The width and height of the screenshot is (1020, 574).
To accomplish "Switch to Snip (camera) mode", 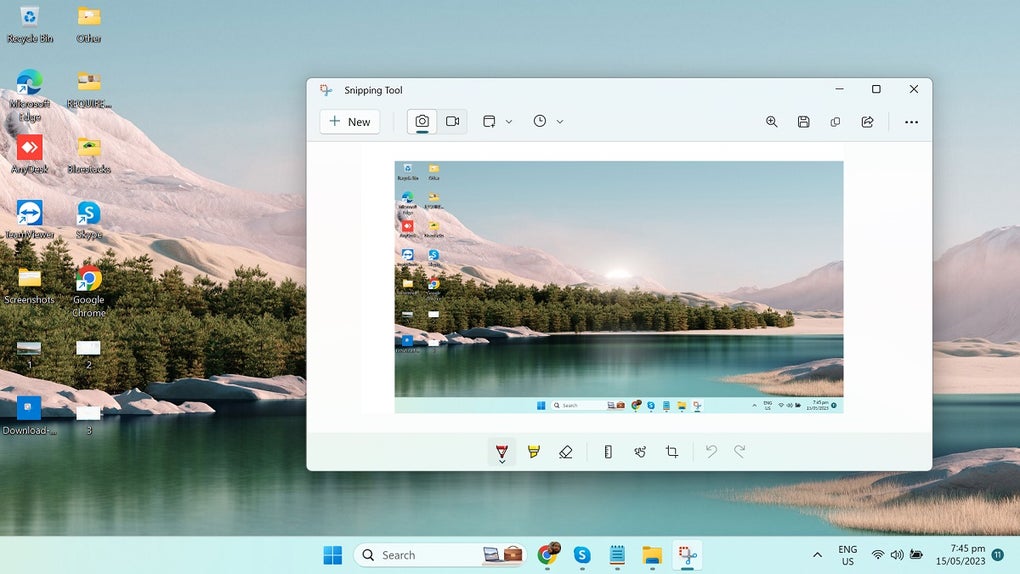I will click(422, 122).
